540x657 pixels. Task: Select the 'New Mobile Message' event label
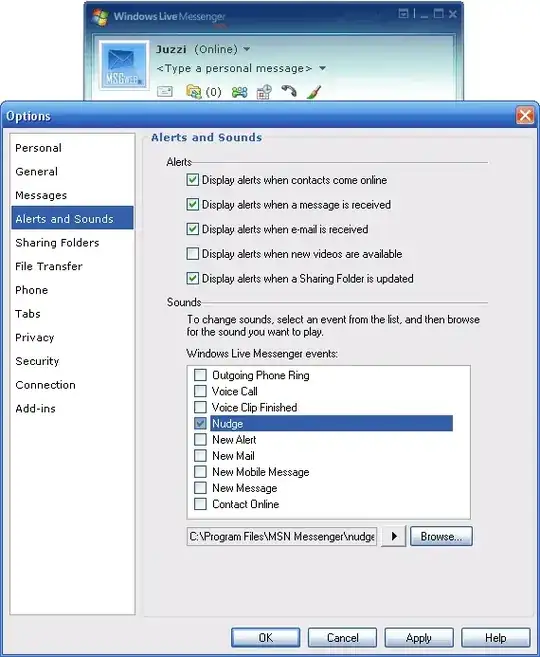[261, 472]
